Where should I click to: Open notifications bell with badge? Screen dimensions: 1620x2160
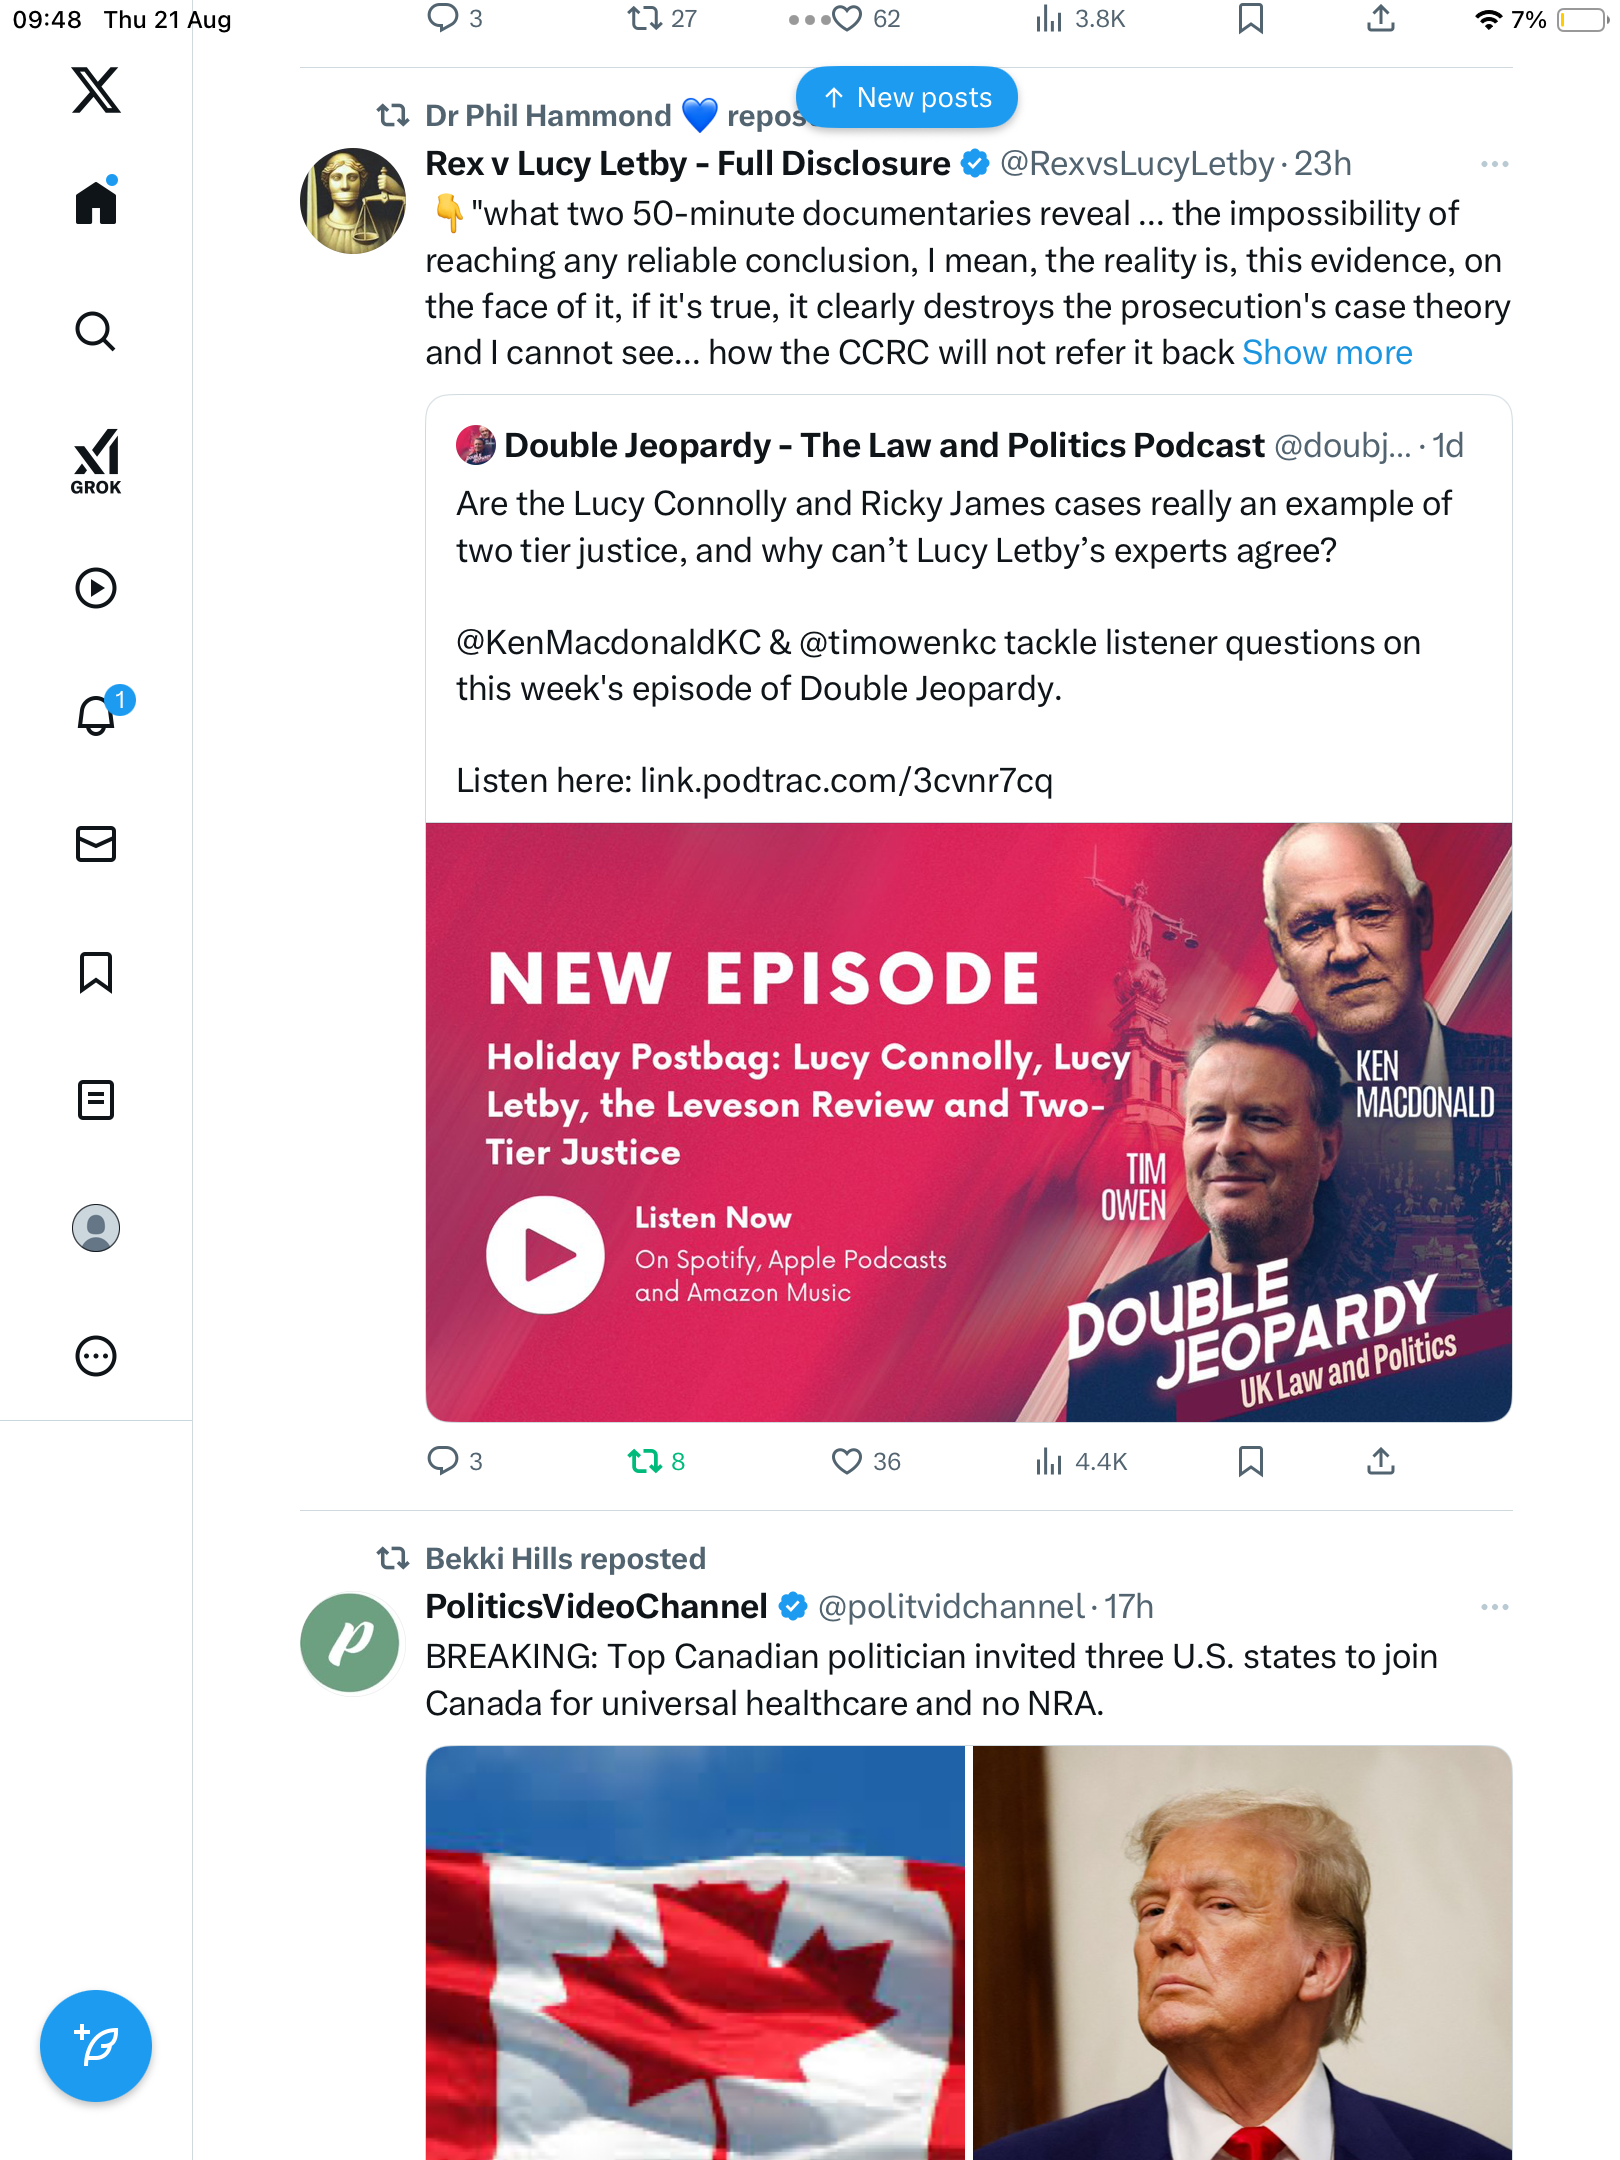(98, 714)
